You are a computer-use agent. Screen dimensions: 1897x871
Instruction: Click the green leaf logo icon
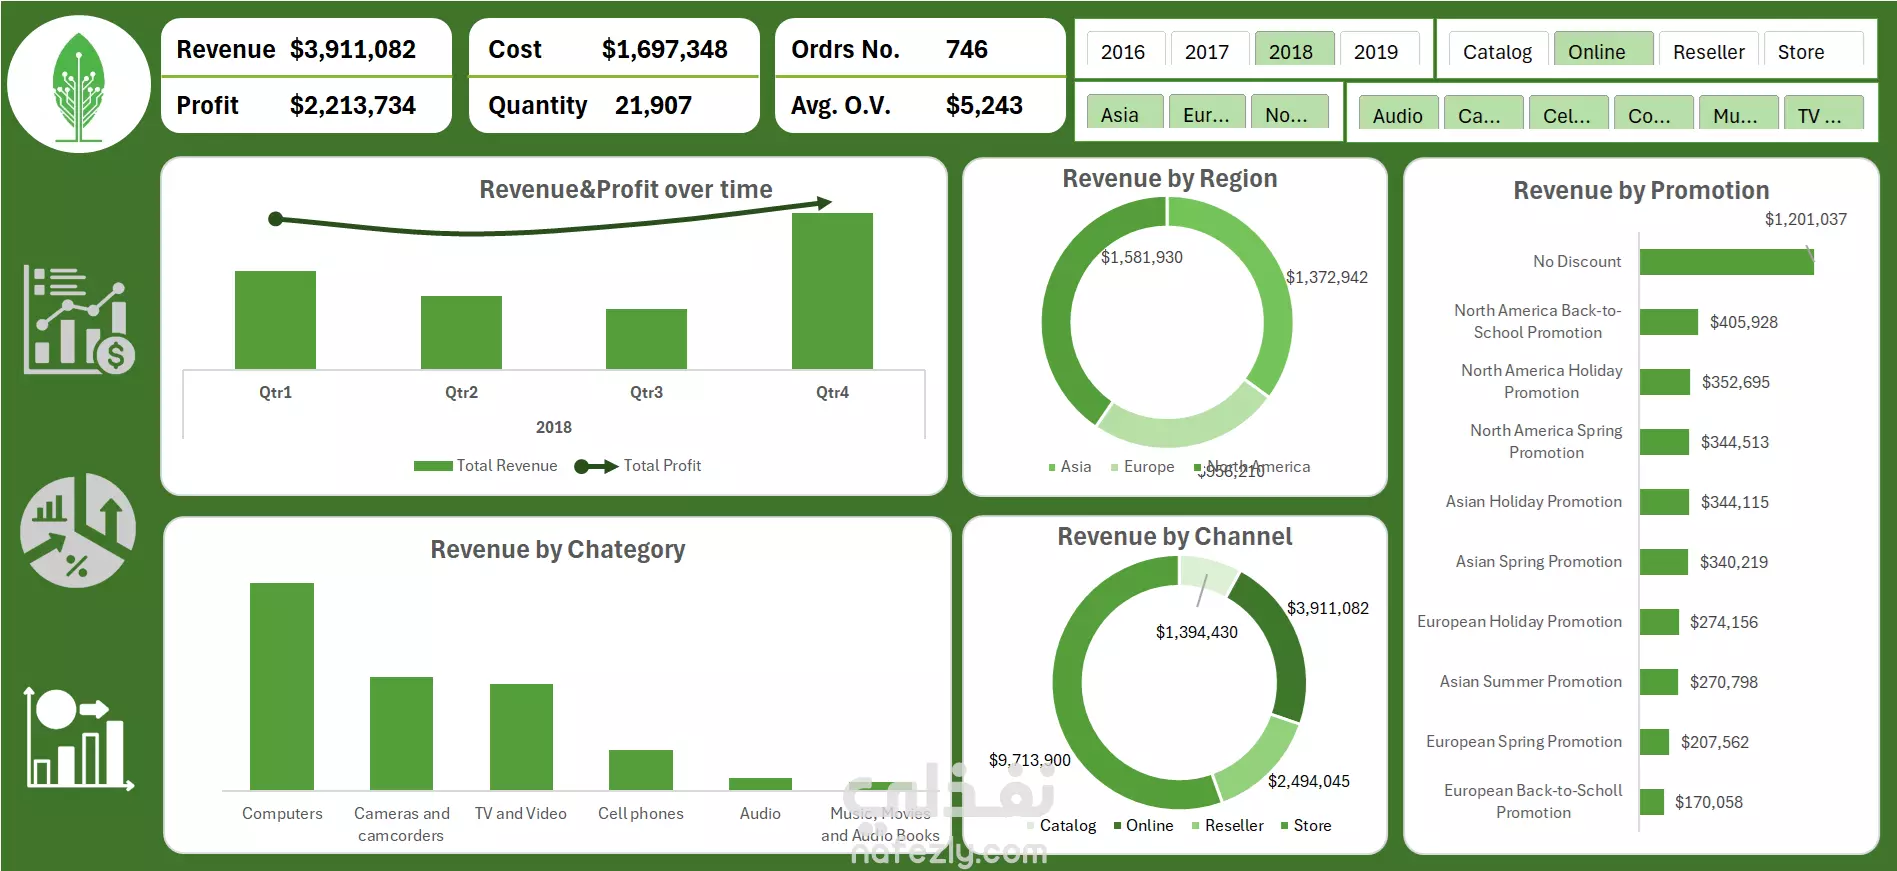(x=79, y=86)
